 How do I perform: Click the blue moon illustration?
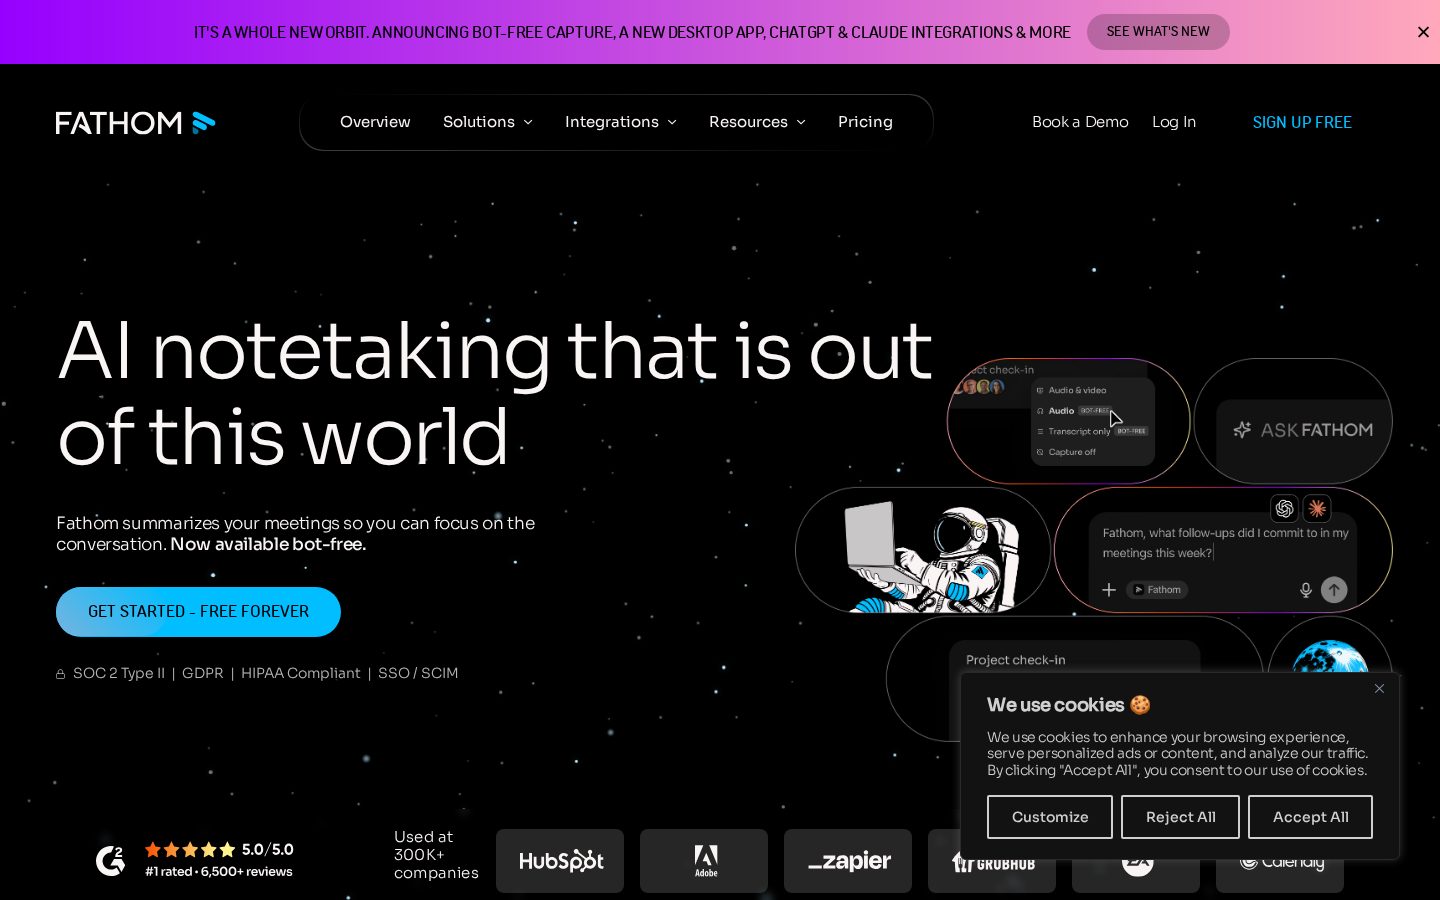[x=1330, y=657]
